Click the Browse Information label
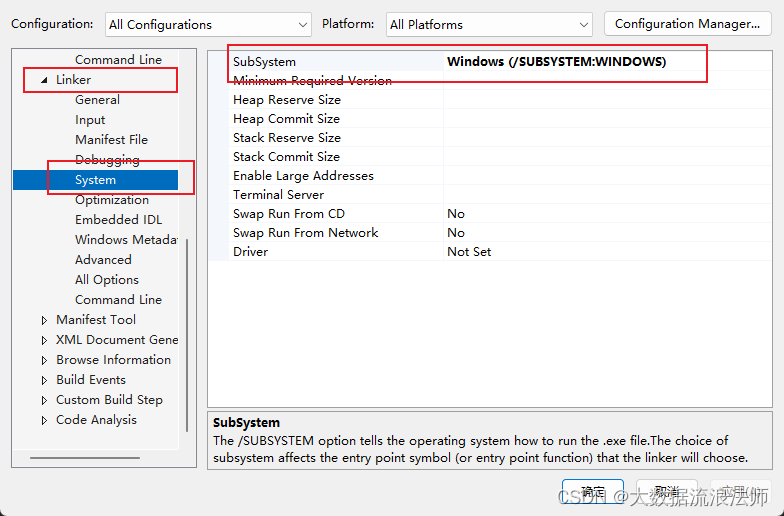 point(114,360)
